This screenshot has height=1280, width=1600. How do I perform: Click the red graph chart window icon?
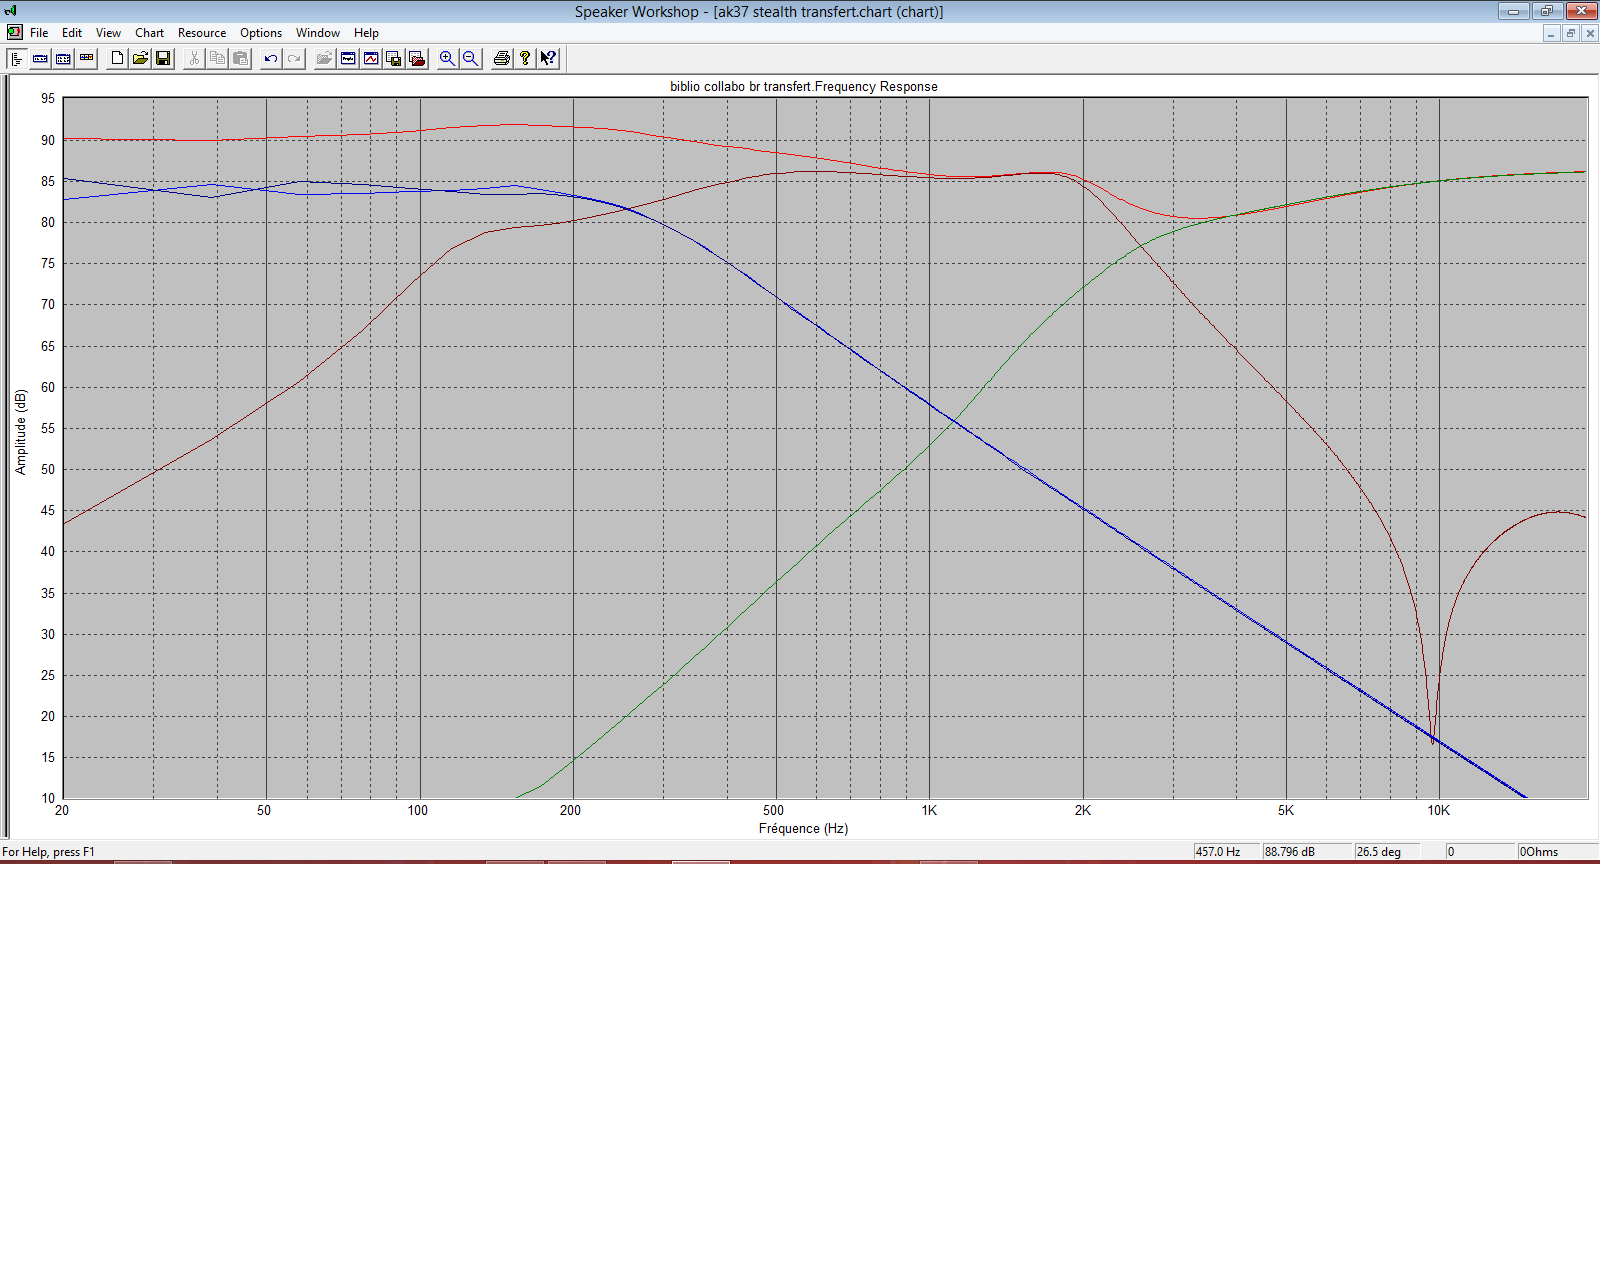(x=371, y=59)
